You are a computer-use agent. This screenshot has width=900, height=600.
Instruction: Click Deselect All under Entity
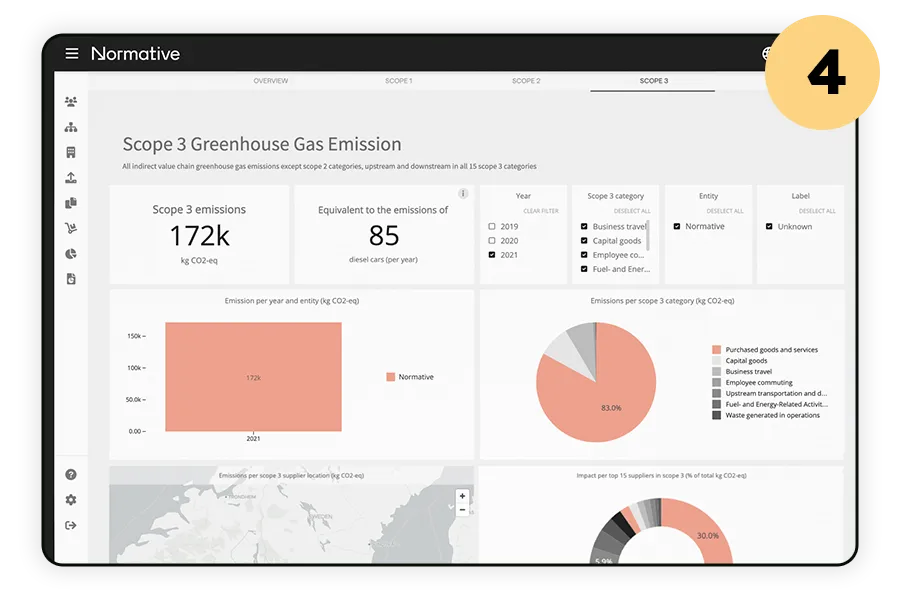(725, 211)
